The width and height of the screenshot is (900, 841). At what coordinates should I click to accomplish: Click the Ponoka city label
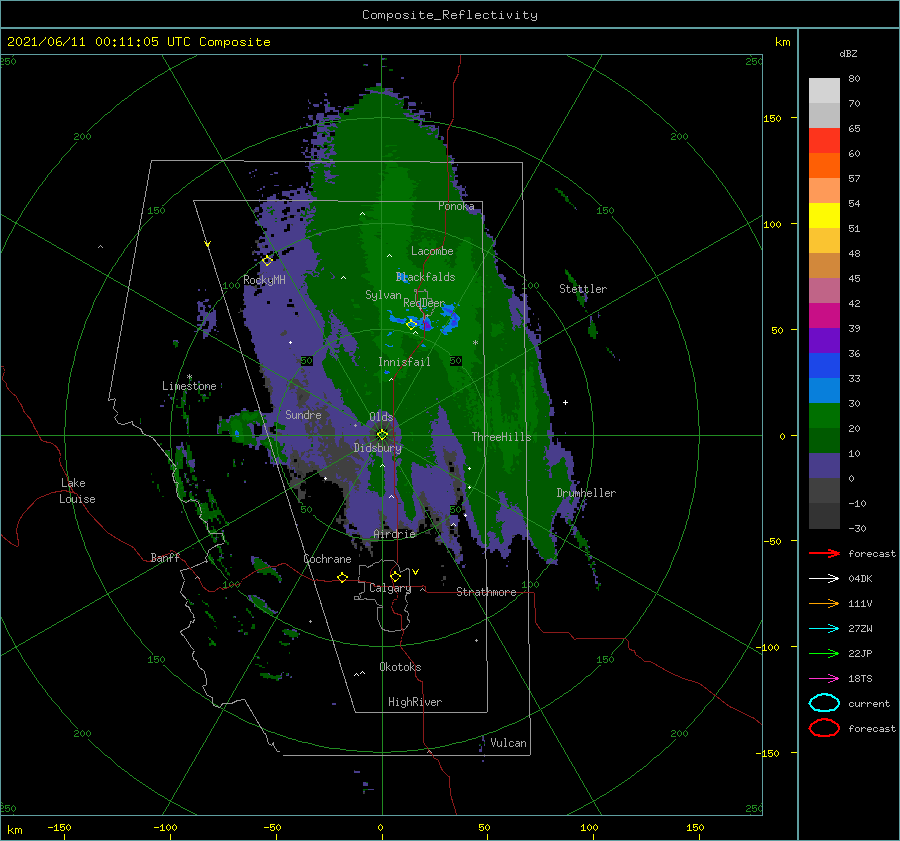(456, 206)
